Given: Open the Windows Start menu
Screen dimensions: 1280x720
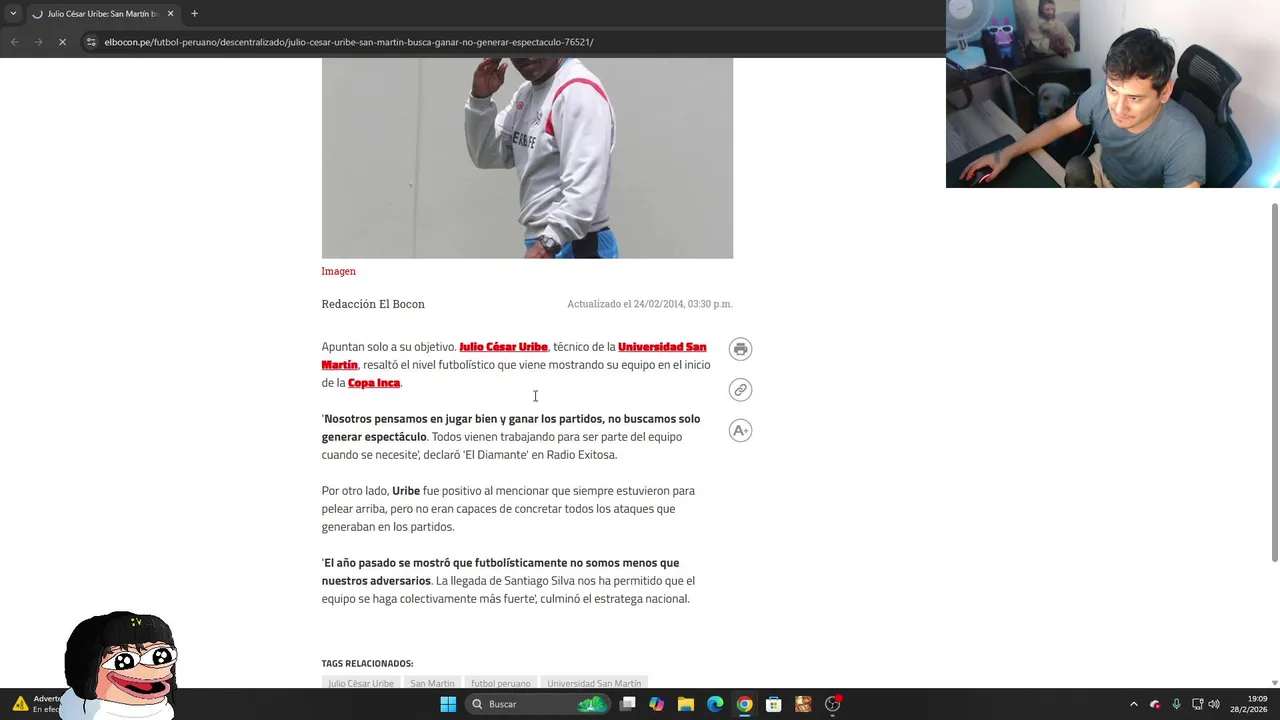Looking at the screenshot, I should click(448, 704).
